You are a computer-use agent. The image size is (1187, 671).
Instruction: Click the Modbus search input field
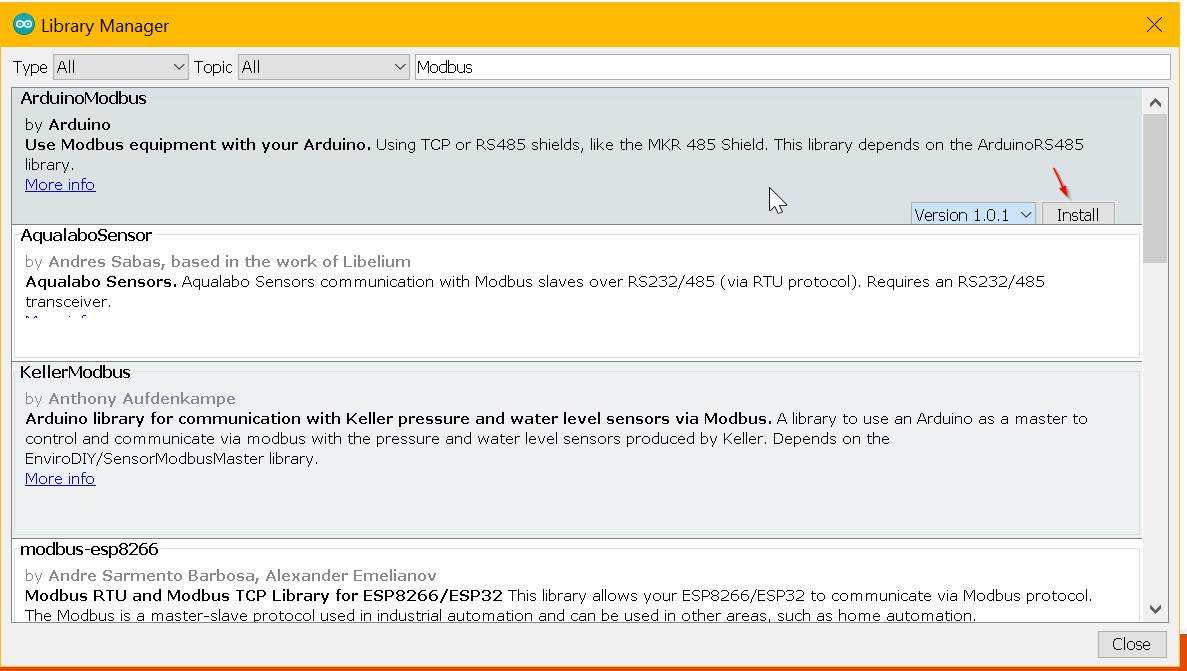tap(792, 67)
